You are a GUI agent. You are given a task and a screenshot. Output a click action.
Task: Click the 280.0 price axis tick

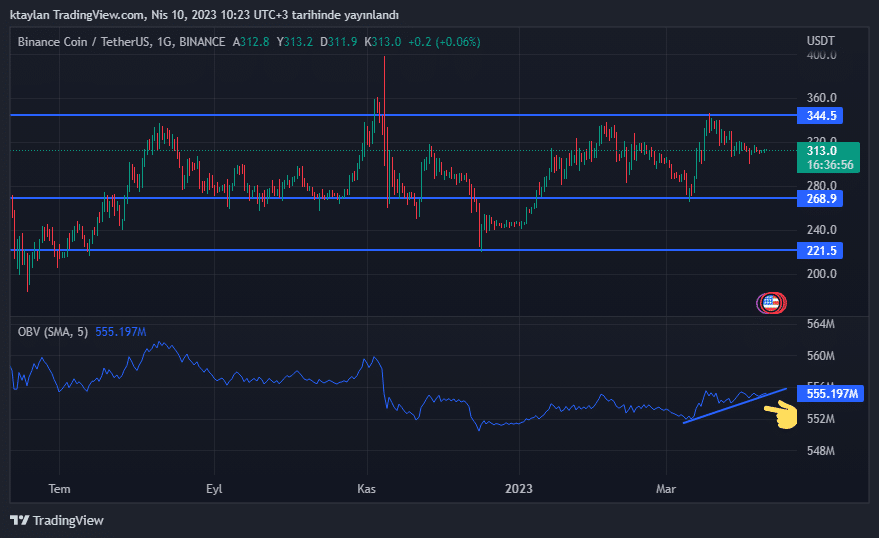pyautogui.click(x=821, y=185)
